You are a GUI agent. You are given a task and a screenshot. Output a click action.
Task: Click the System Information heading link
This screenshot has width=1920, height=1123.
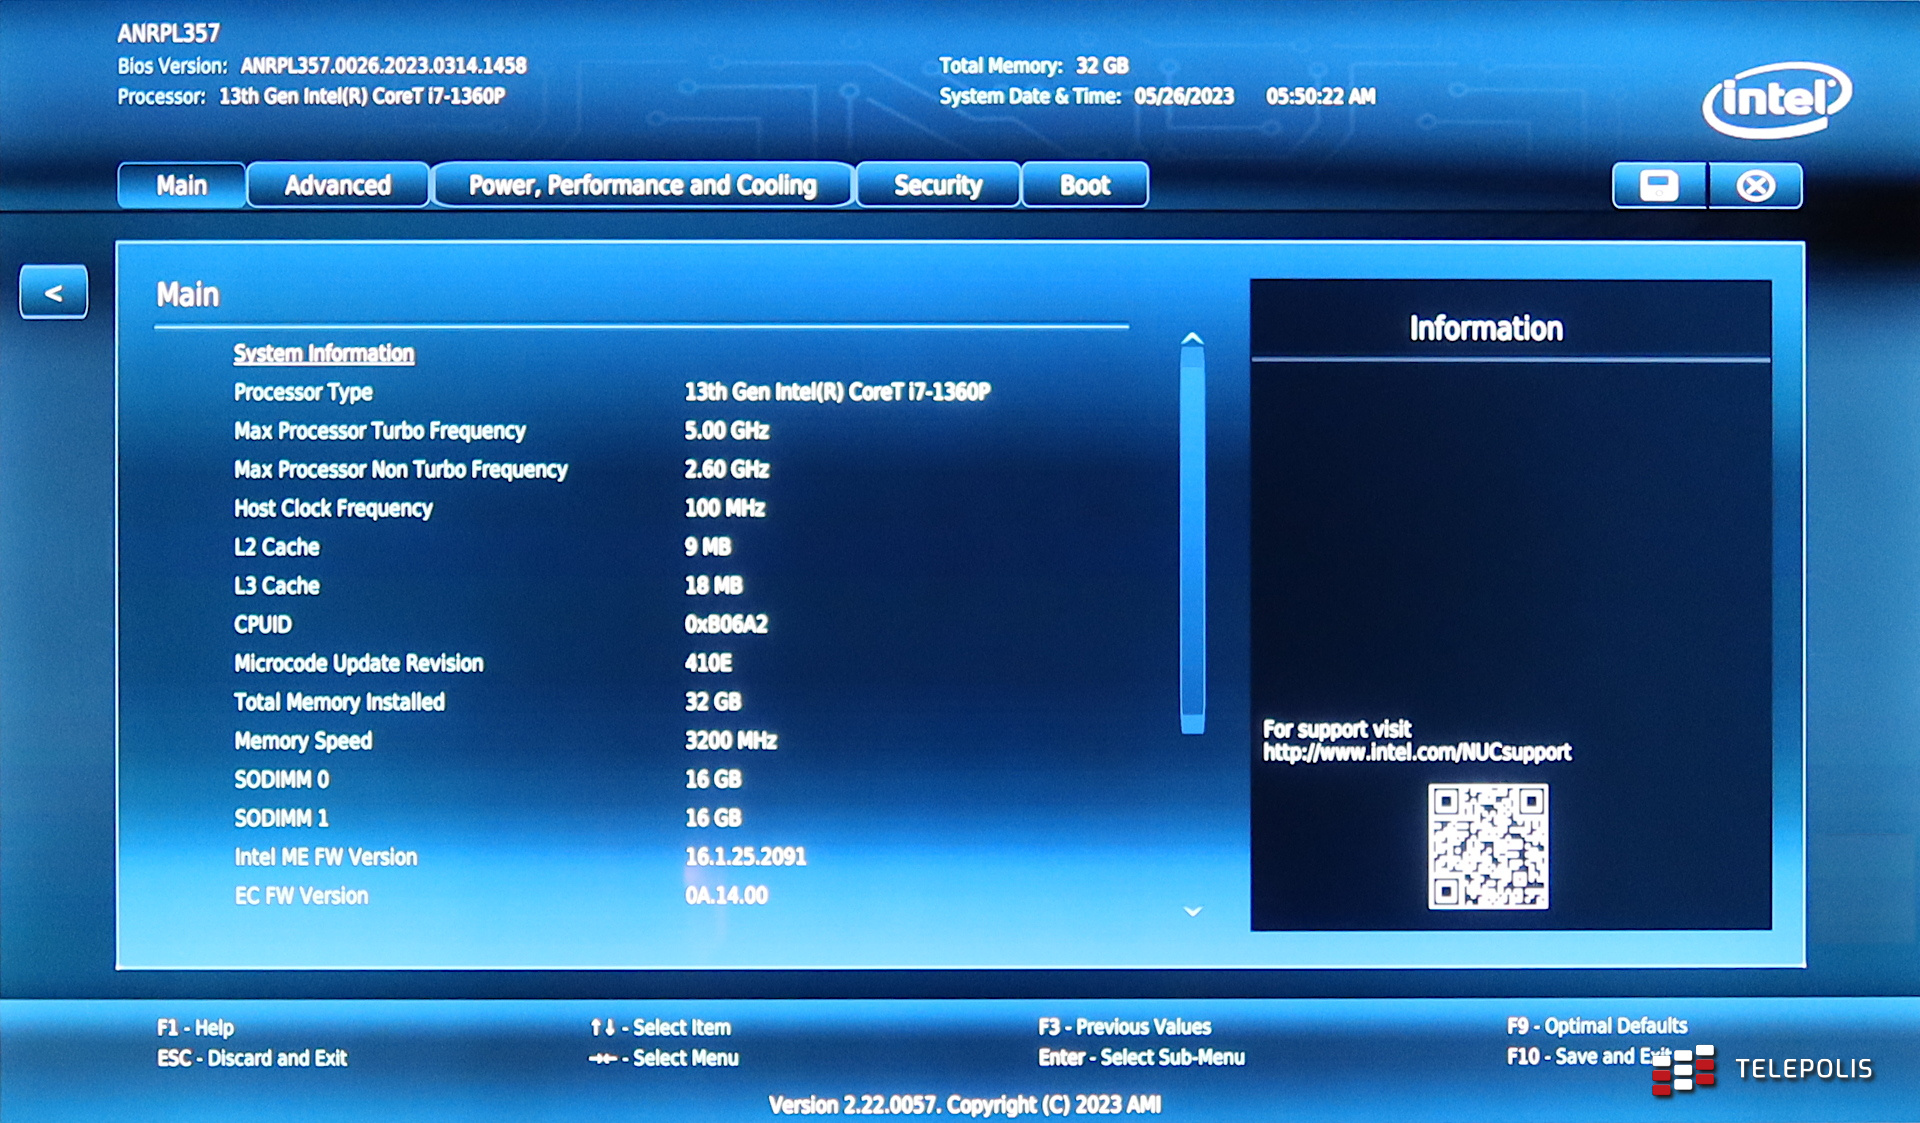click(324, 354)
